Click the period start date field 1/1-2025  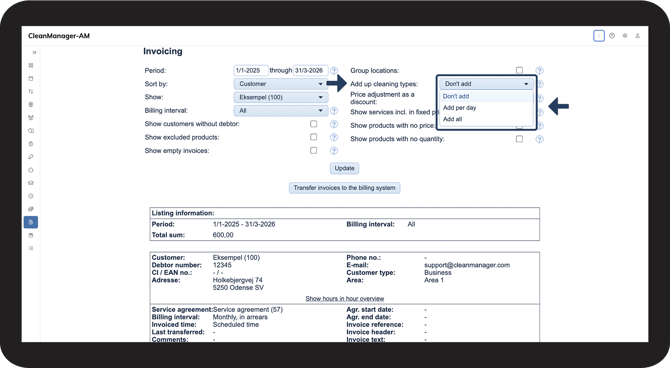tap(251, 71)
